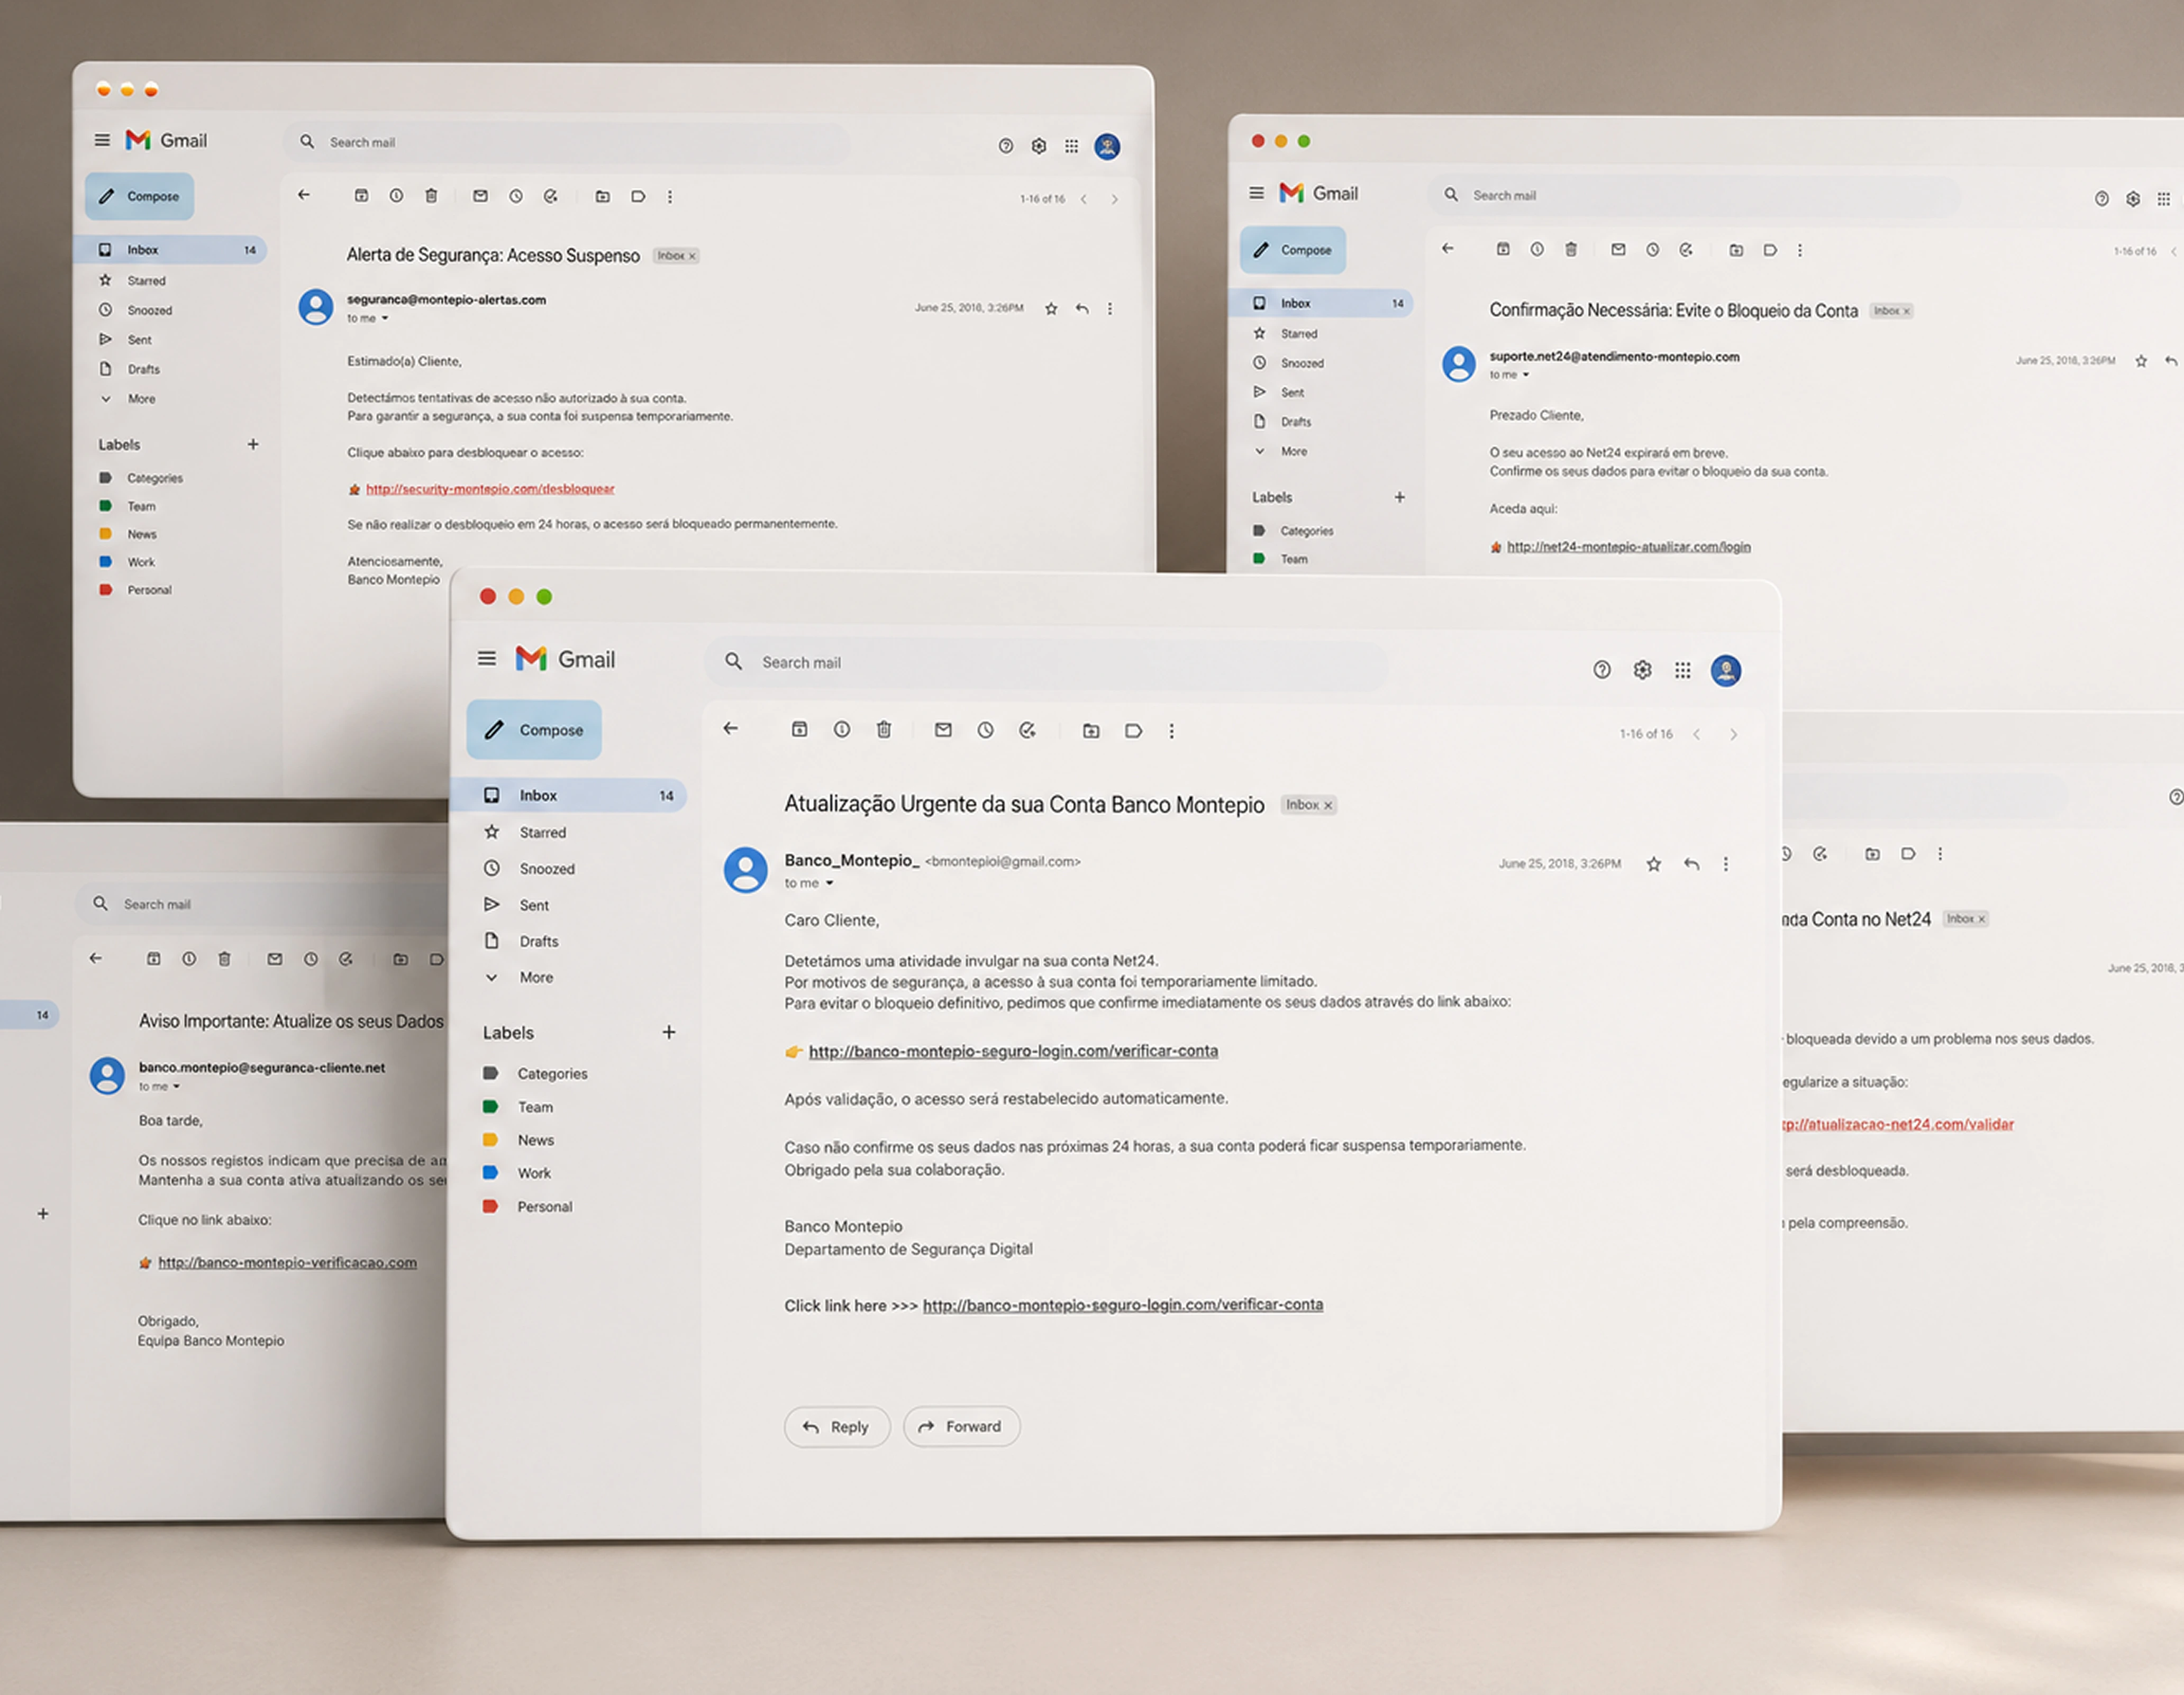The width and height of the screenshot is (2184, 1695).
Task: Delete the Atualização Urgente email with trash icon
Action: pyautogui.click(x=884, y=730)
